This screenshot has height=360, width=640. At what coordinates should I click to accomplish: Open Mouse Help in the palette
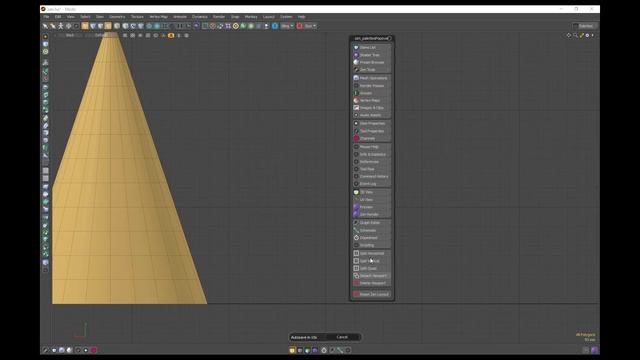click(x=371, y=147)
